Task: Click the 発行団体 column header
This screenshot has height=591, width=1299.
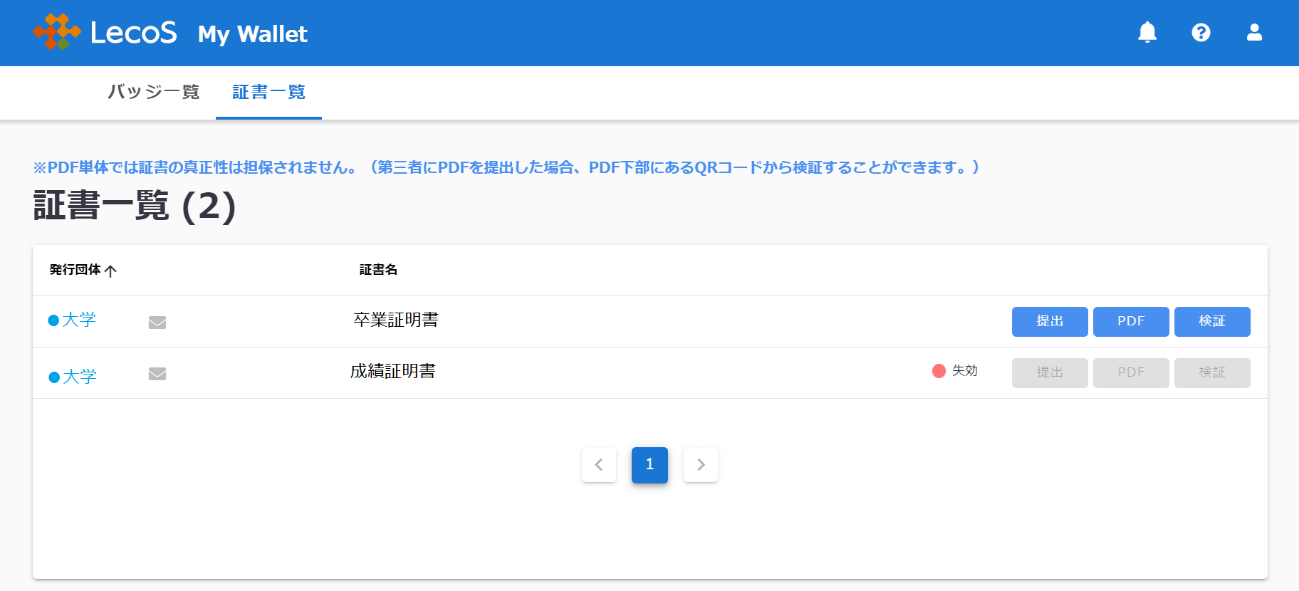Action: coord(75,270)
